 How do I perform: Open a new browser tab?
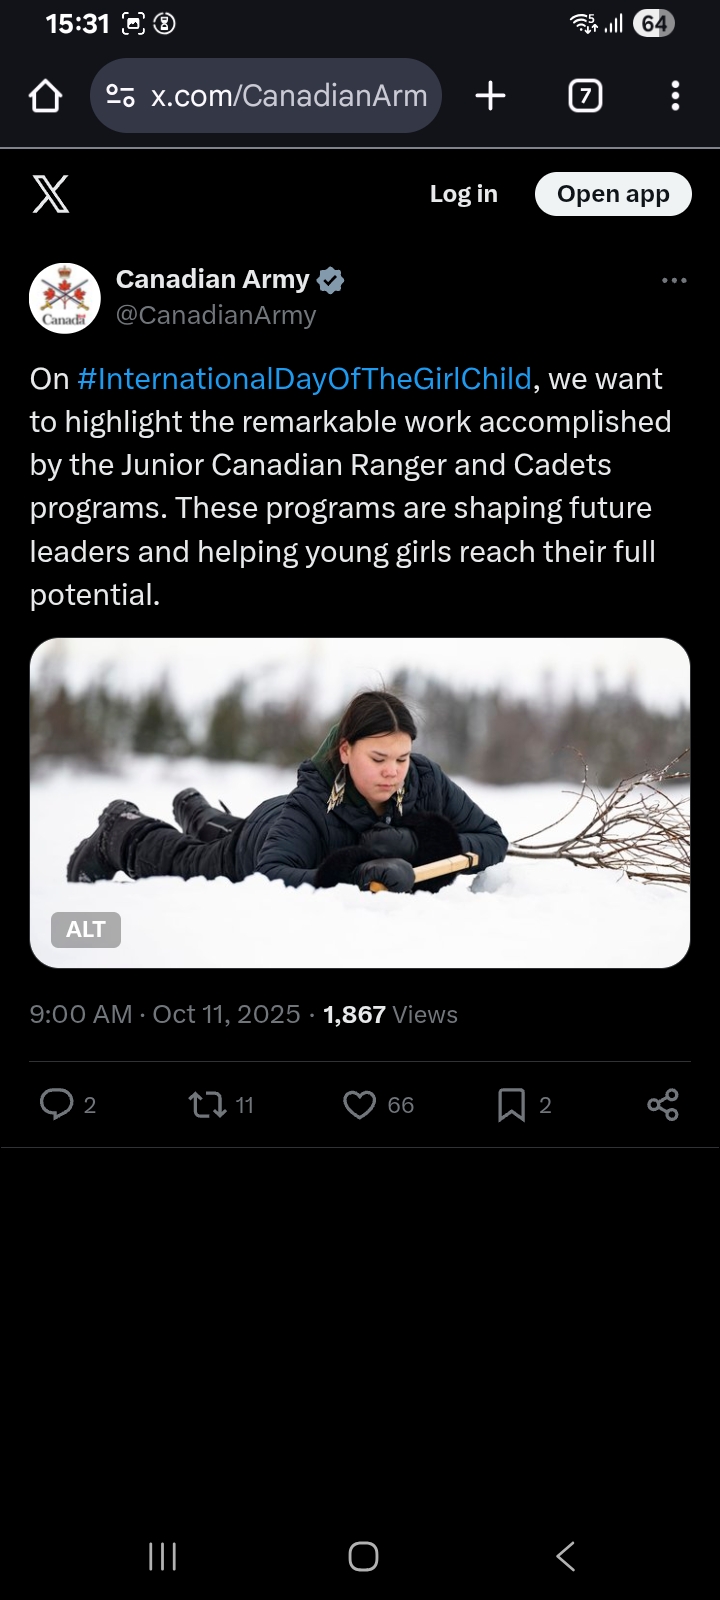click(x=490, y=96)
